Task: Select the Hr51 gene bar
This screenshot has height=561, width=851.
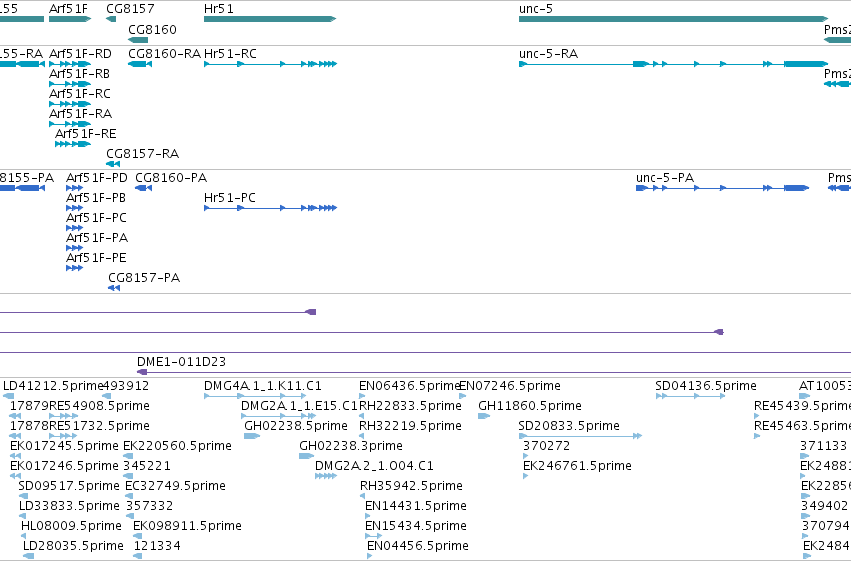Action: click(270, 19)
